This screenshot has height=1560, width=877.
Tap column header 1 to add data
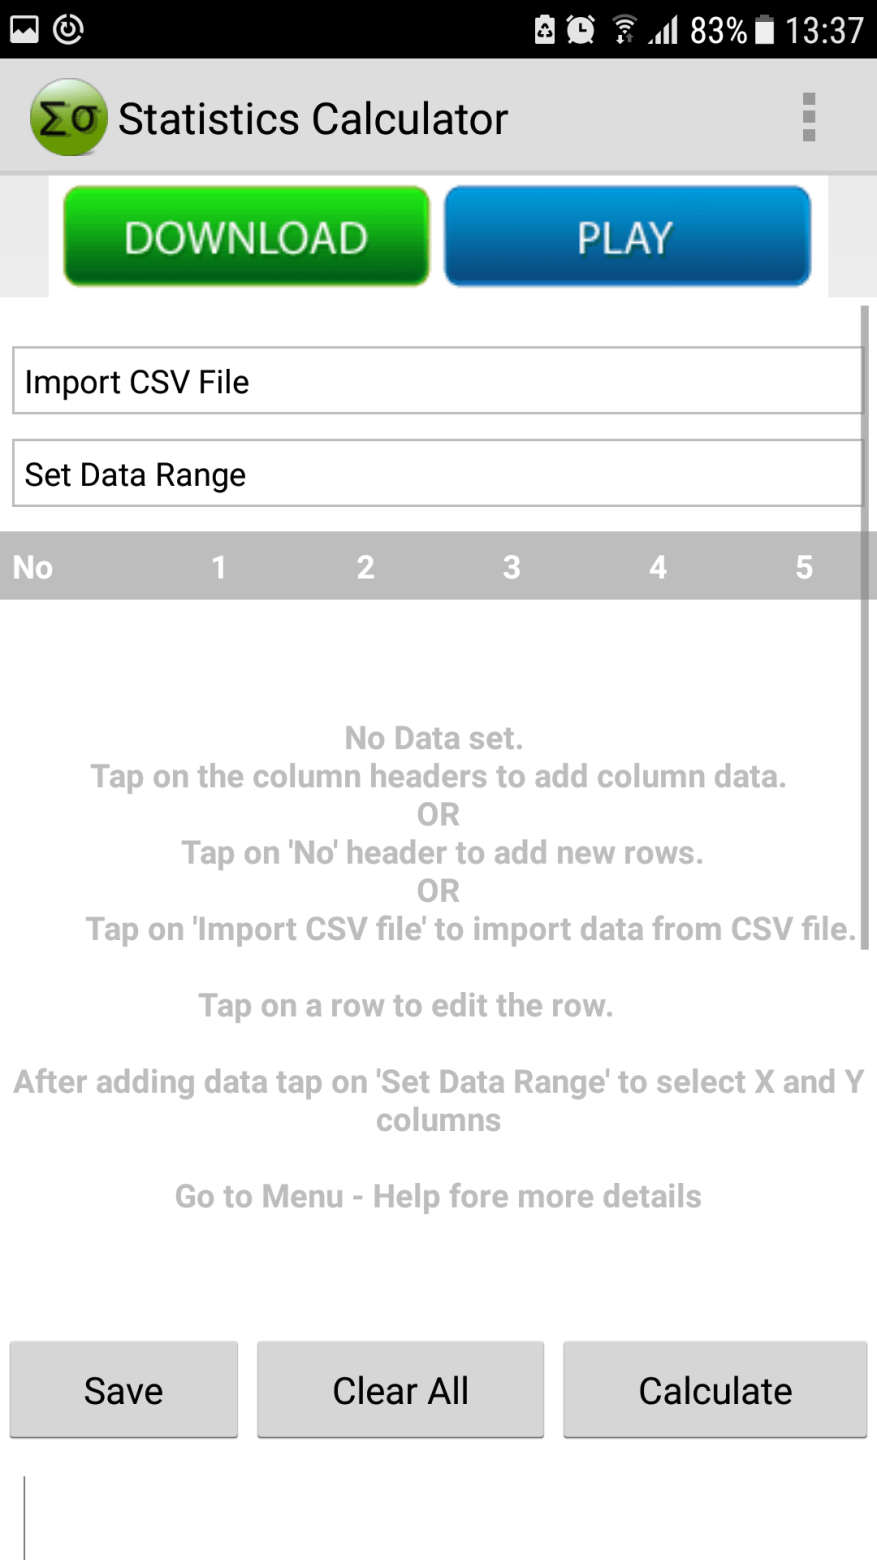click(219, 567)
